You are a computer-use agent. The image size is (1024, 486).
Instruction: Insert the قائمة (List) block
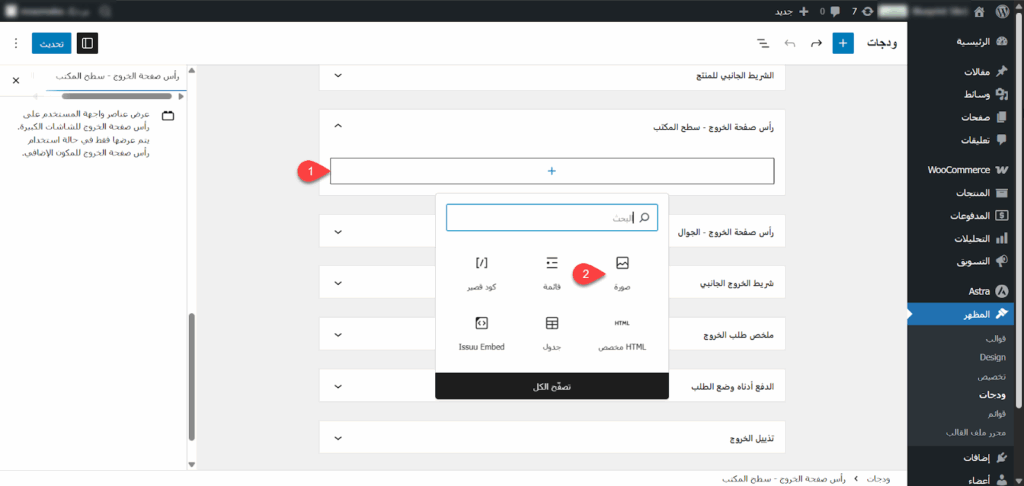[x=552, y=264]
